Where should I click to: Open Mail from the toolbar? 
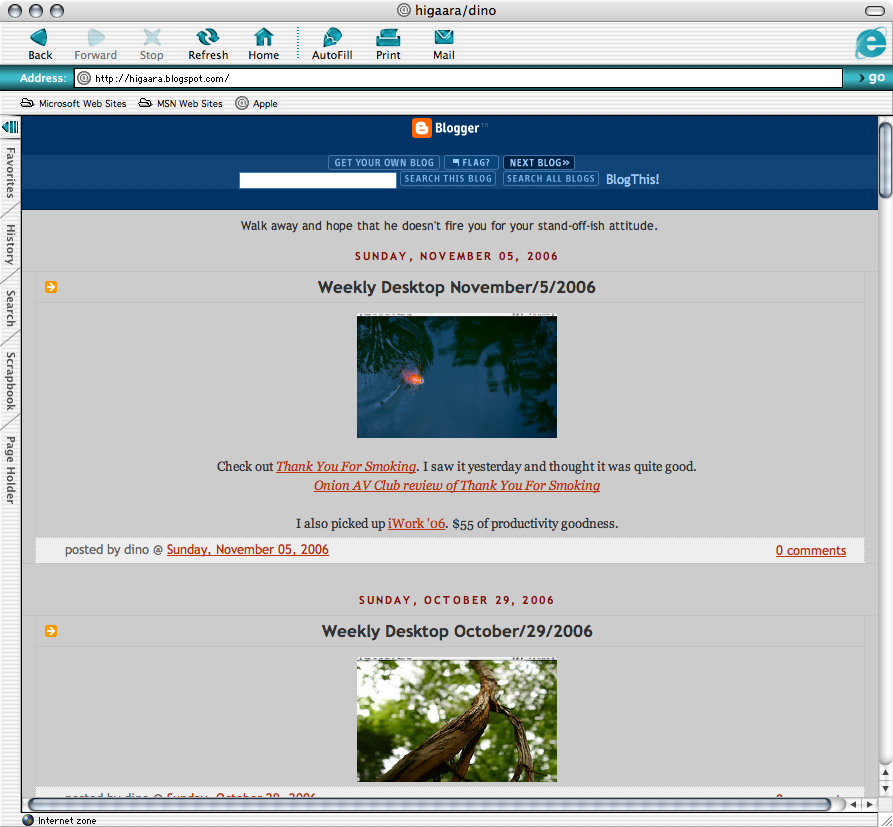[x=444, y=44]
